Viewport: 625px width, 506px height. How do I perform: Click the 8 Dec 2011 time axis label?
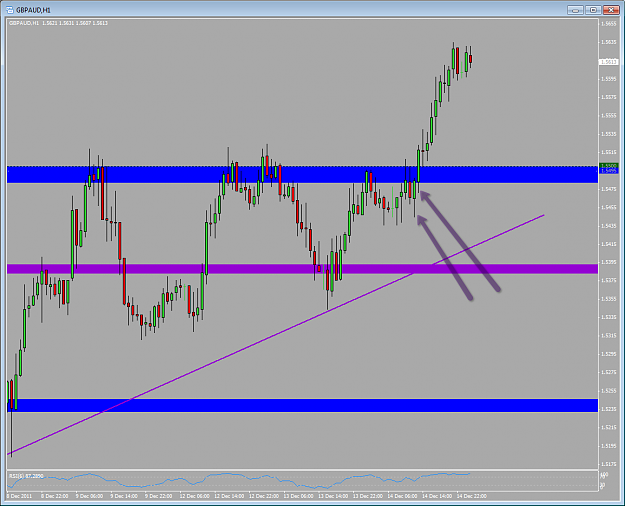coord(19,496)
